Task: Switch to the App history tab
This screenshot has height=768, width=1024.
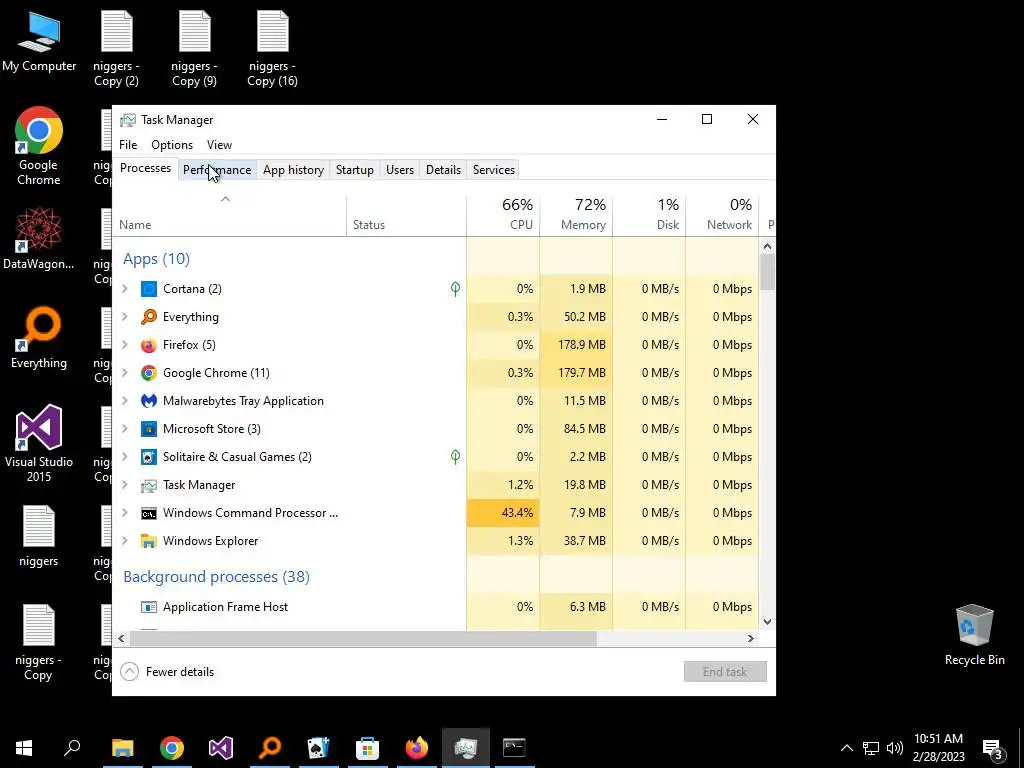Action: (293, 170)
